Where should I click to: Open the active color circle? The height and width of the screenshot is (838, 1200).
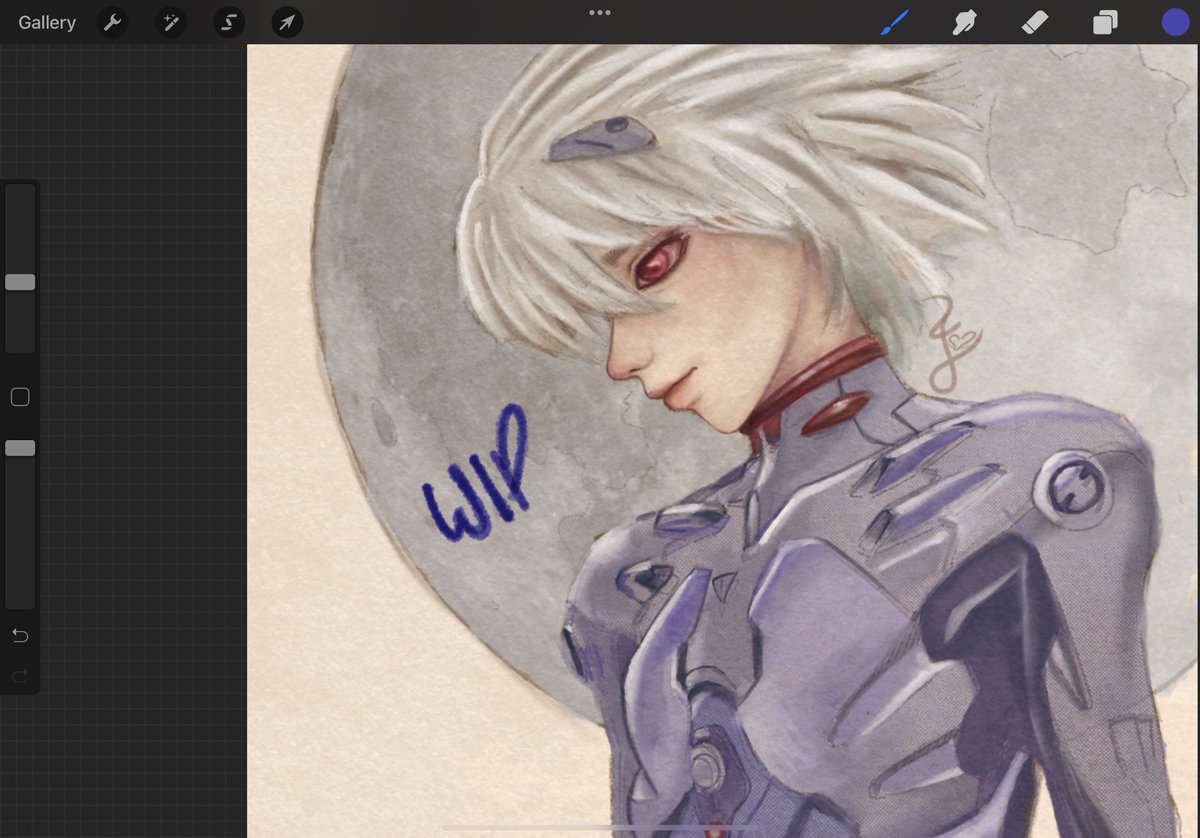(1175, 22)
